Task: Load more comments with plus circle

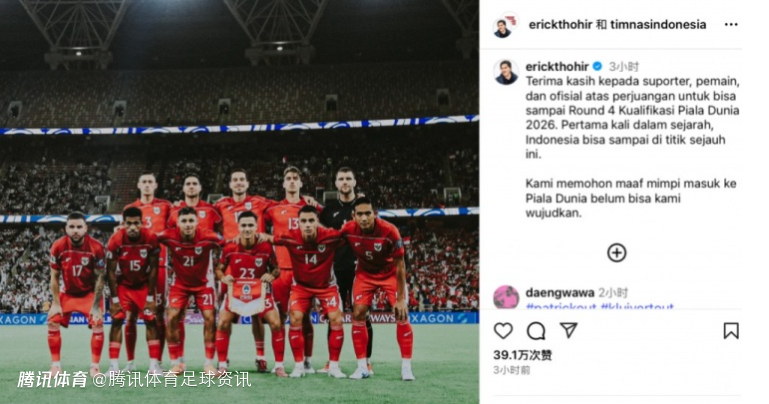Action: pos(616,253)
